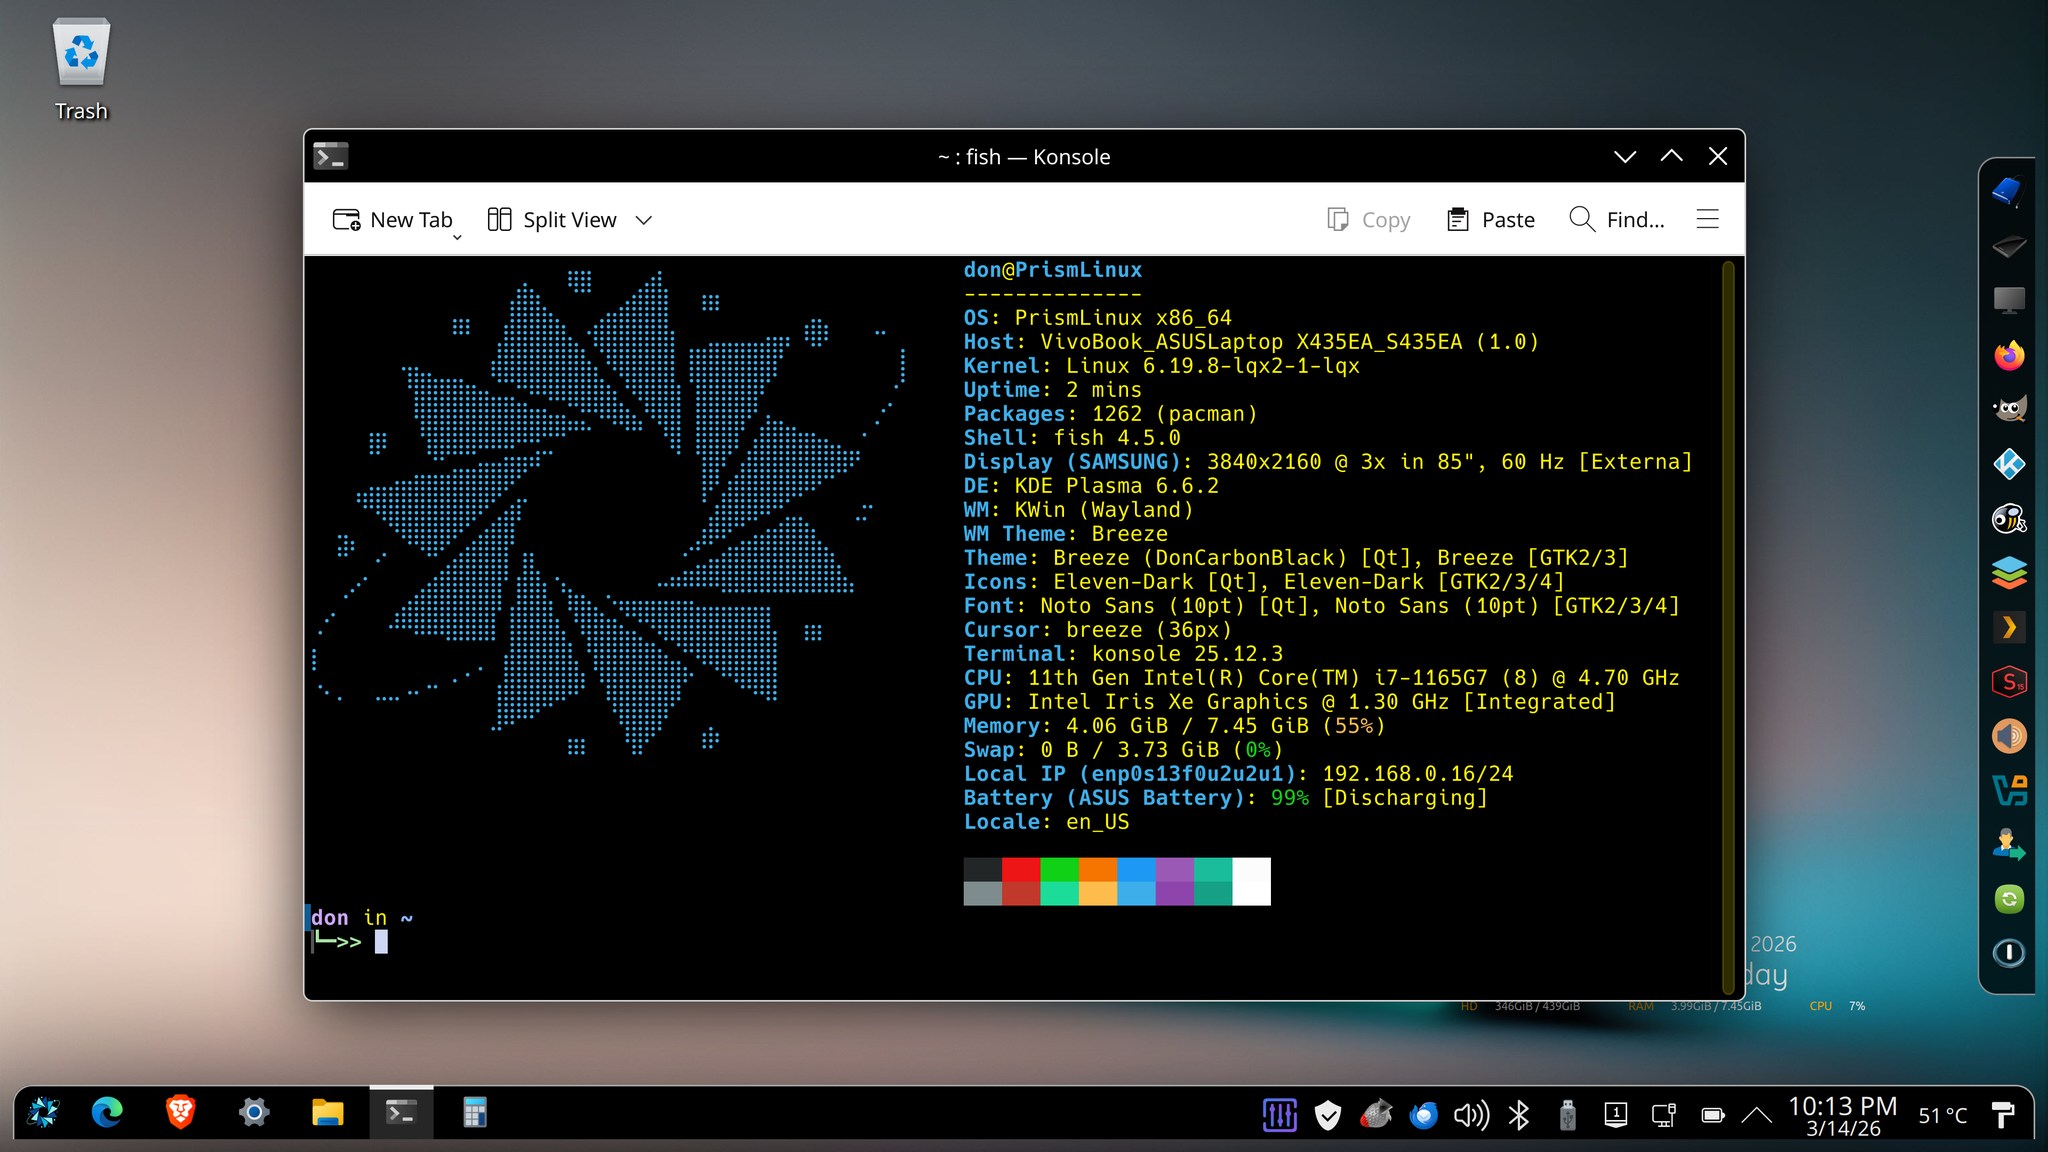
Task: Open a New Tab in Konsole
Action: coord(392,220)
